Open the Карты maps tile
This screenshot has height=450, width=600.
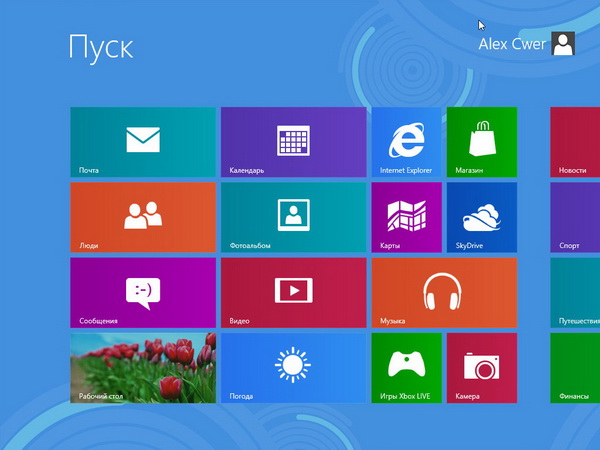click(406, 217)
